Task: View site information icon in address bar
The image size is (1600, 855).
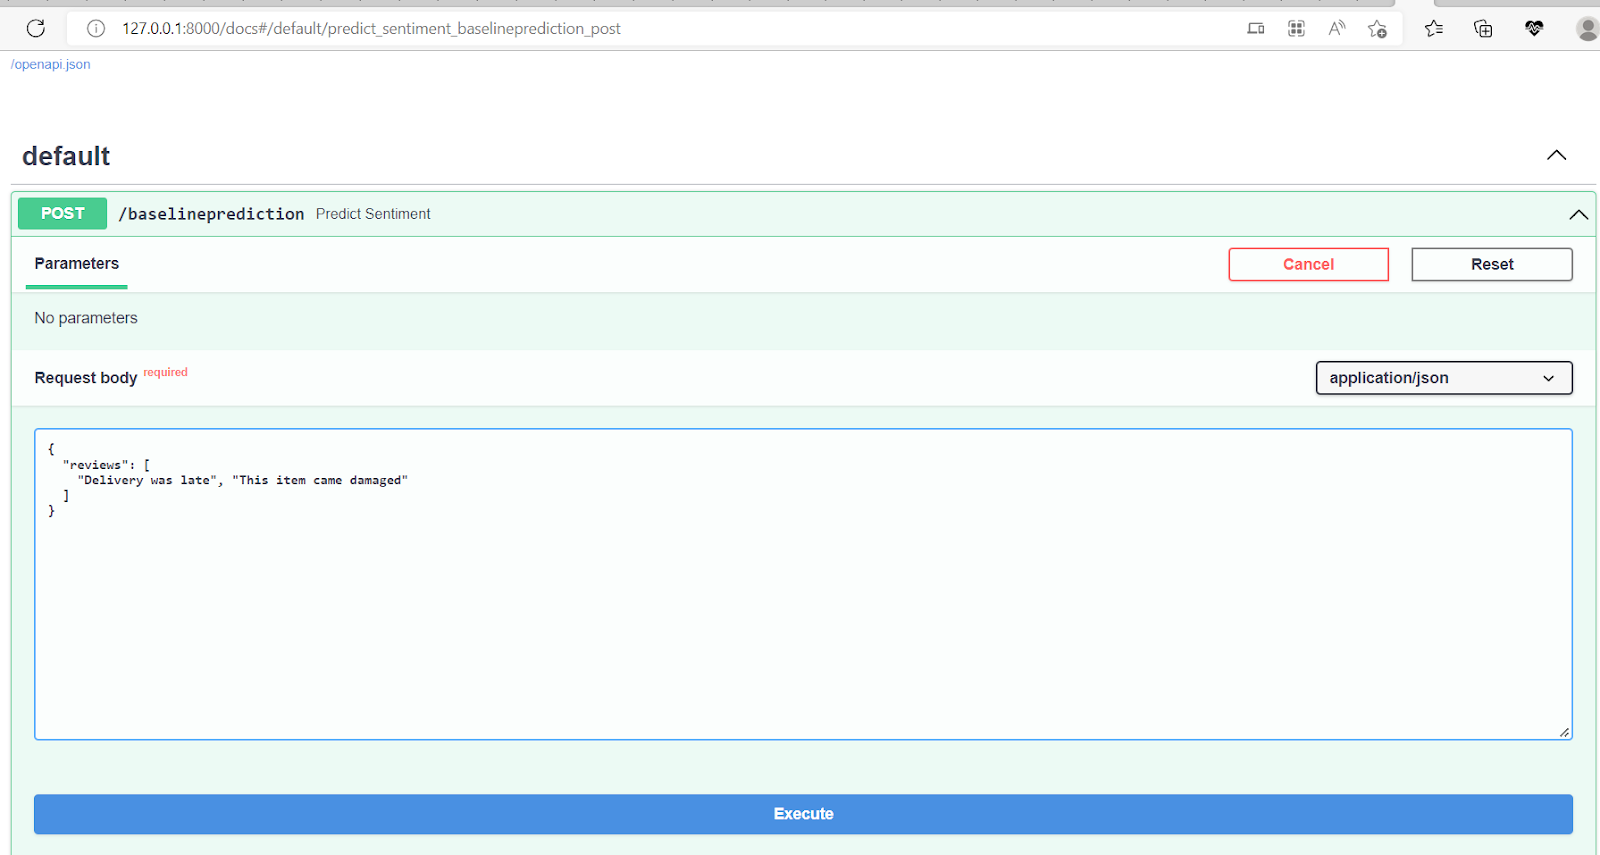Action: [96, 28]
